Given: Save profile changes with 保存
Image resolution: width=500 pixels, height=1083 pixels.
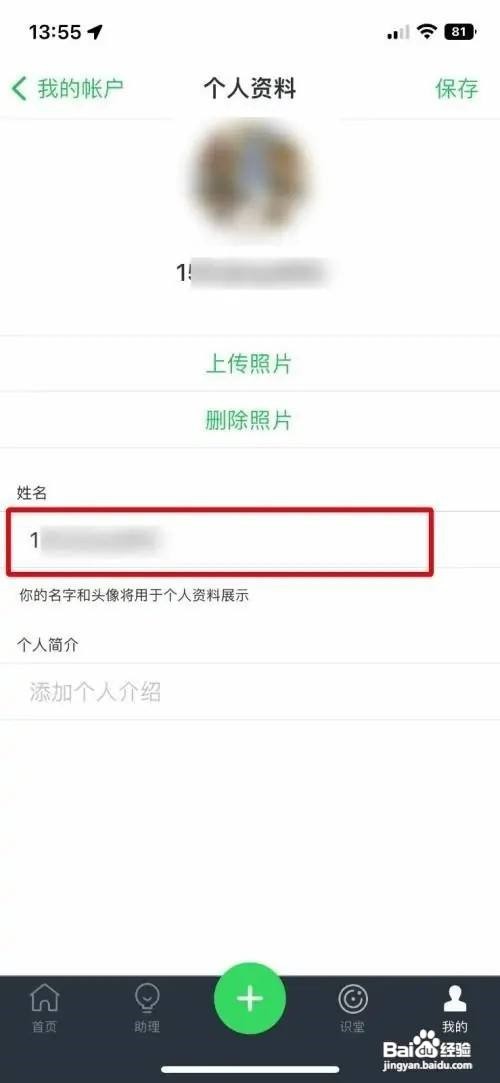Looking at the screenshot, I should (456, 88).
